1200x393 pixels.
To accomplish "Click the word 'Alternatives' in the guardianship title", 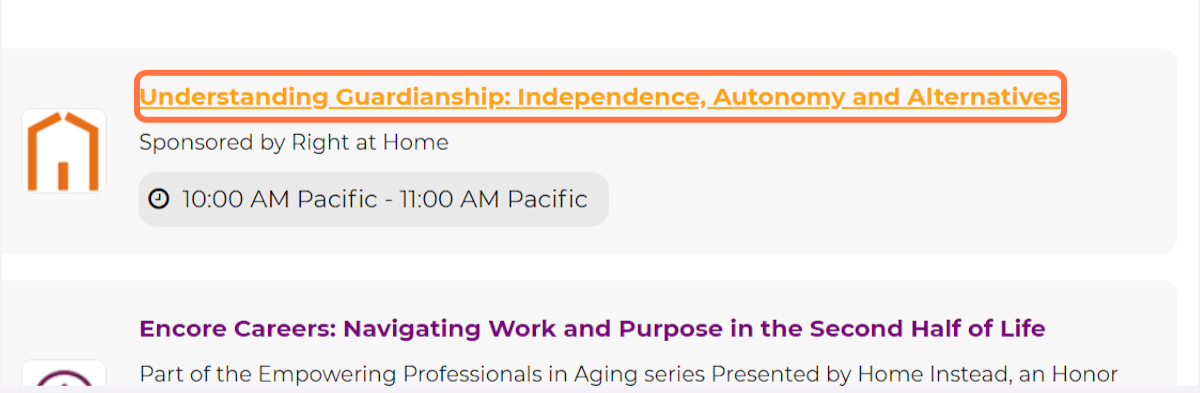I will [983, 97].
